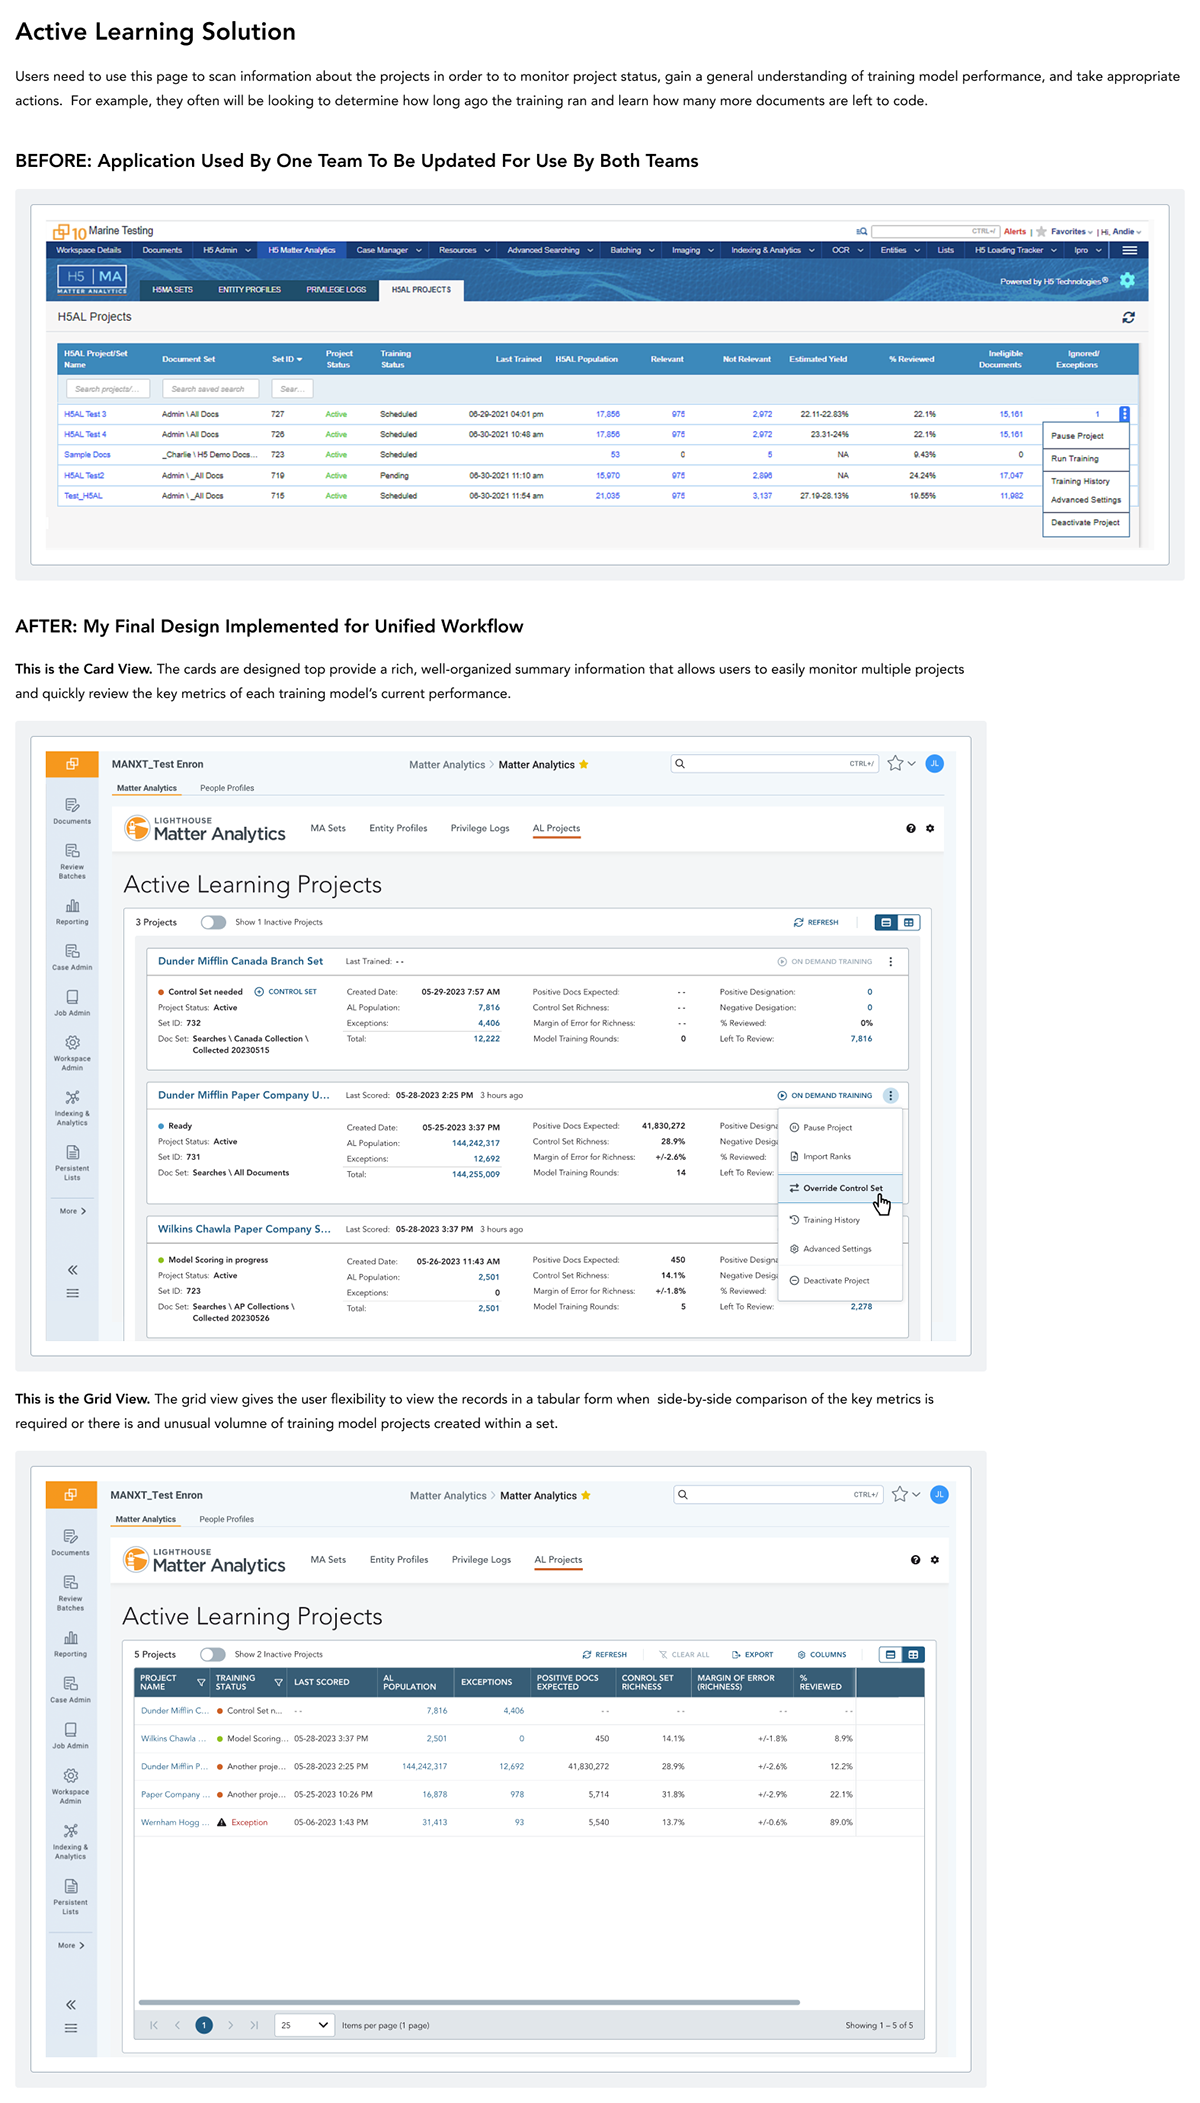Switch to card layout in Card View toggle
The image size is (1200, 2103).
886,922
